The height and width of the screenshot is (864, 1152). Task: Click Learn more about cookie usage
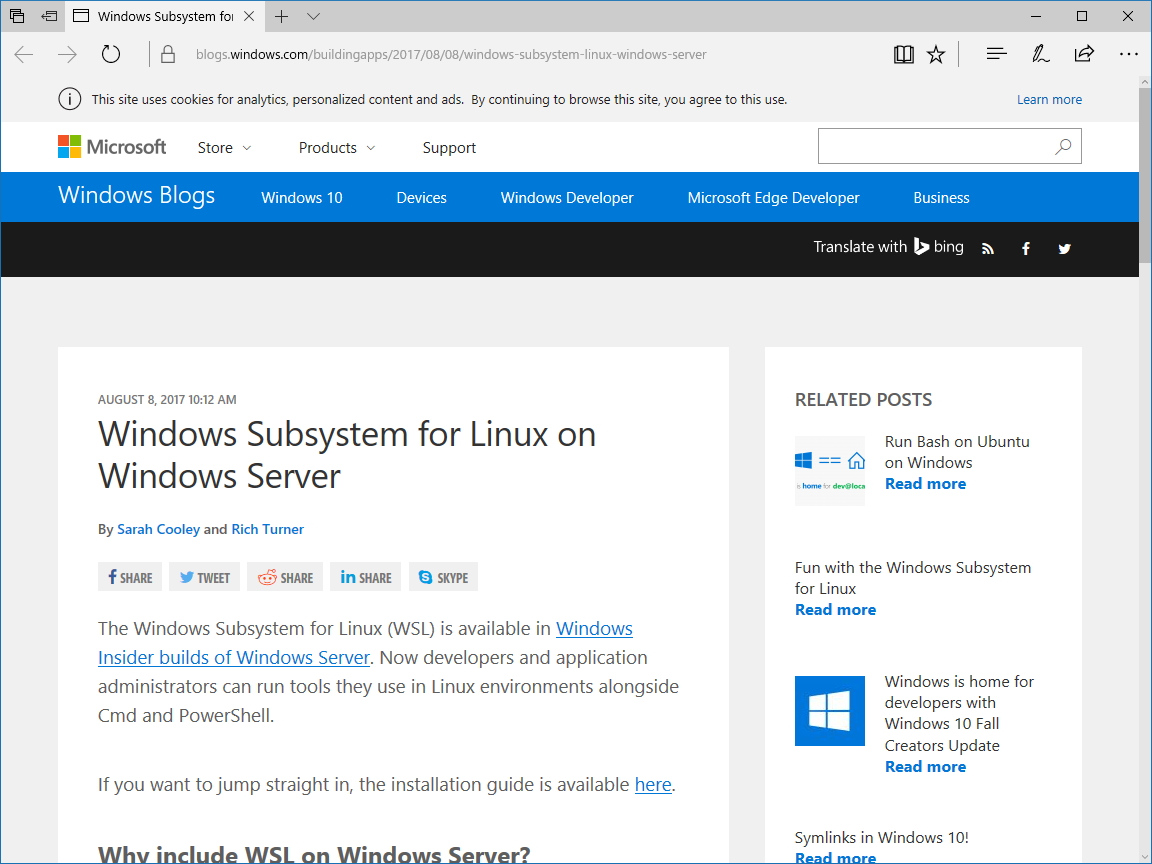pyautogui.click(x=1049, y=99)
